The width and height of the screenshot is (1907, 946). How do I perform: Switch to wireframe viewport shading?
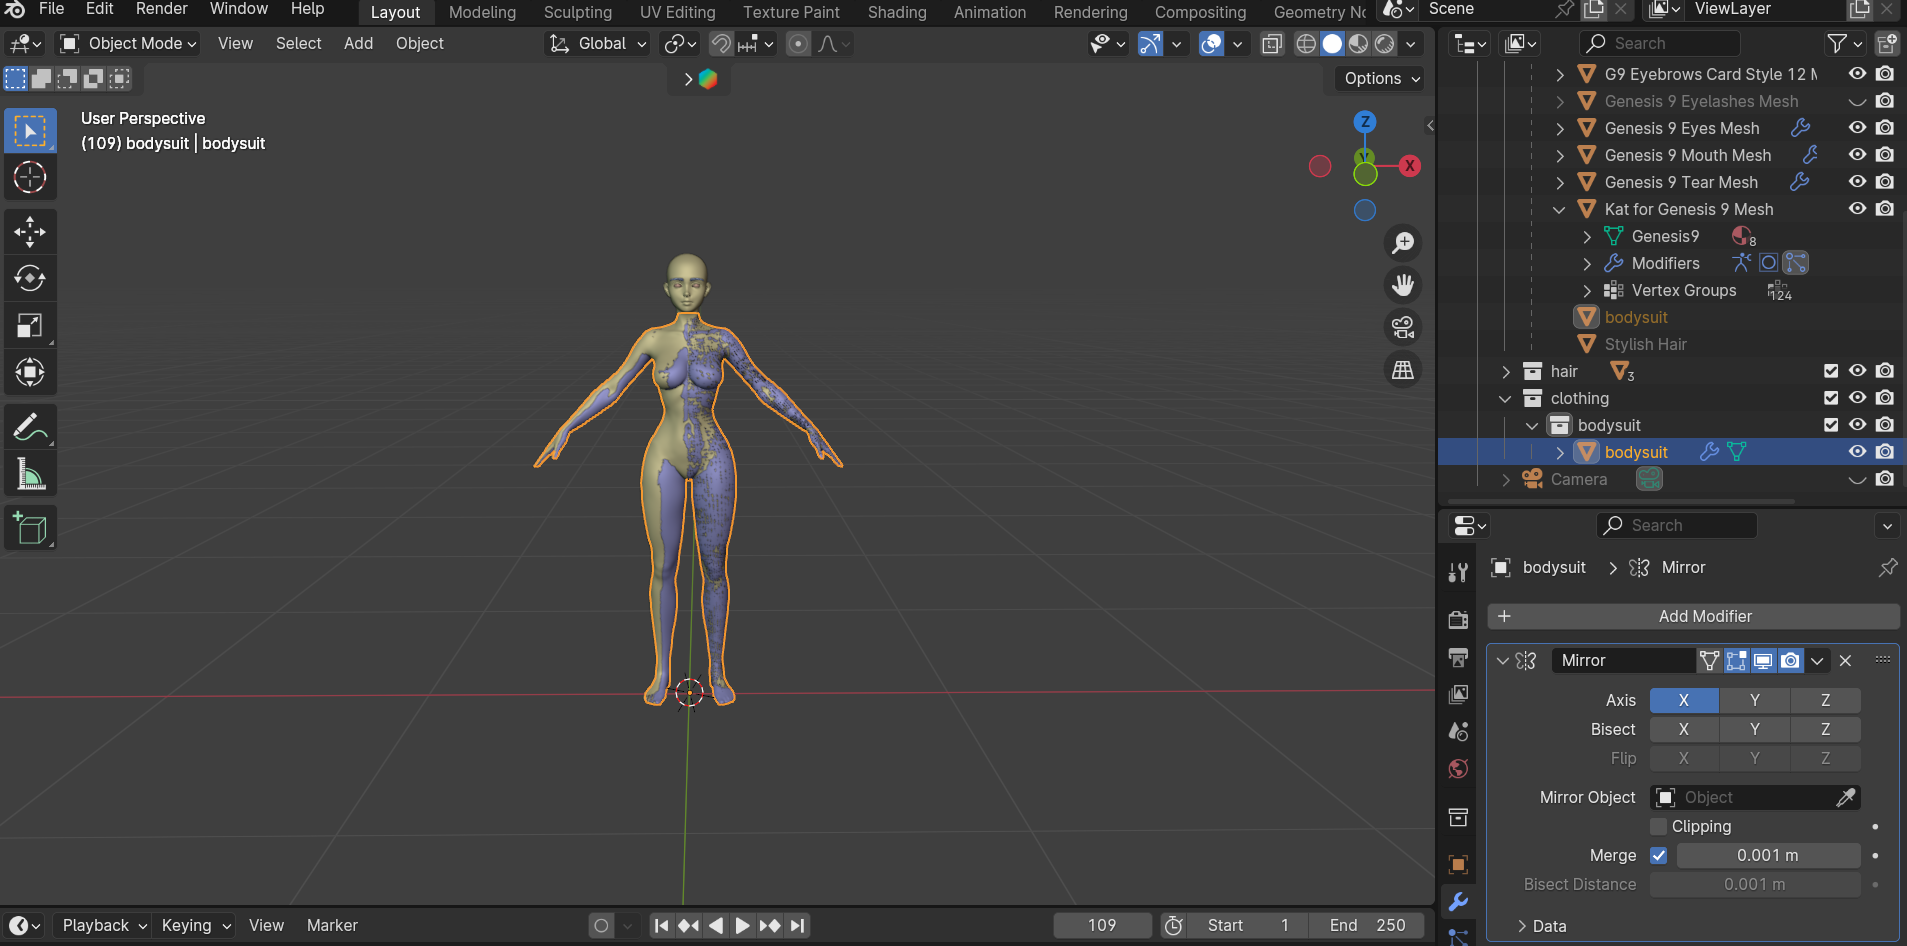click(x=1306, y=43)
